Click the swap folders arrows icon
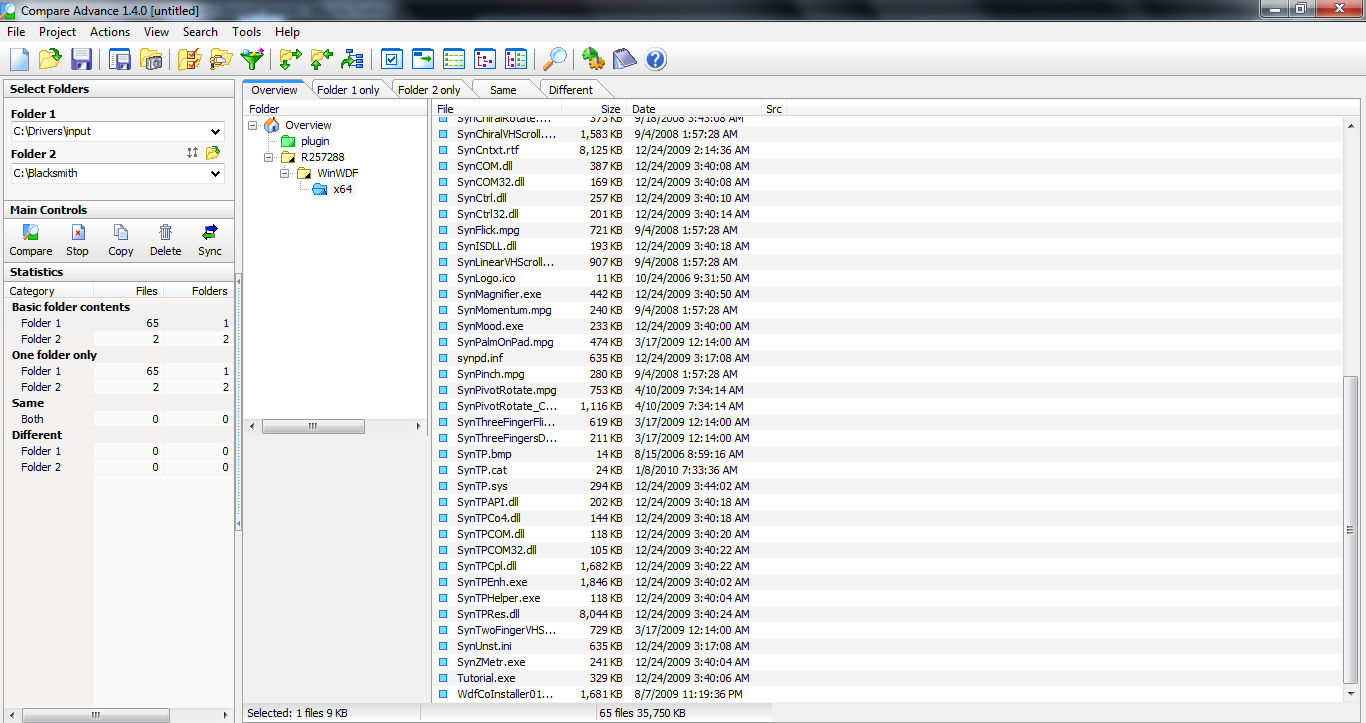The height and width of the screenshot is (723, 1366). click(x=193, y=153)
